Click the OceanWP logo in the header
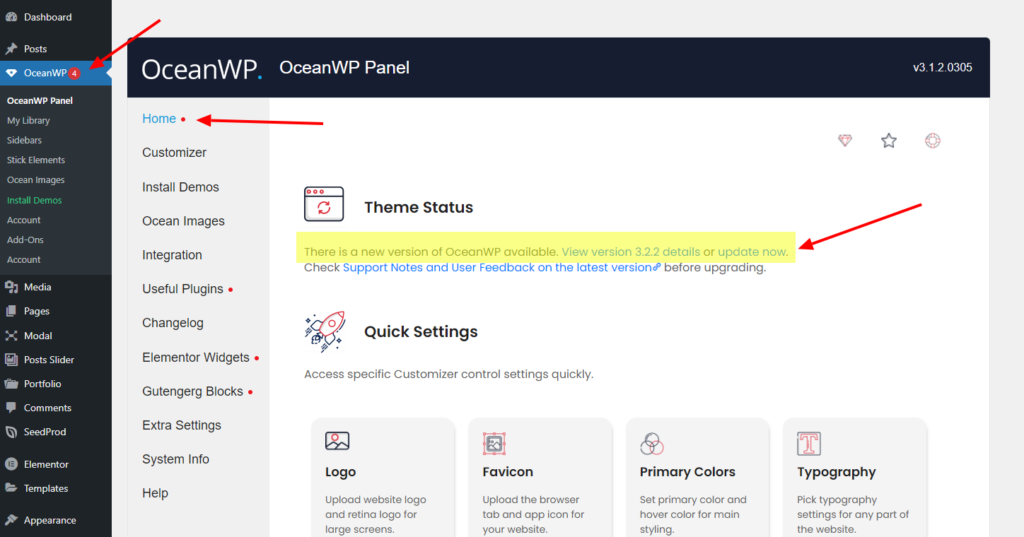1024x537 pixels. (x=202, y=69)
